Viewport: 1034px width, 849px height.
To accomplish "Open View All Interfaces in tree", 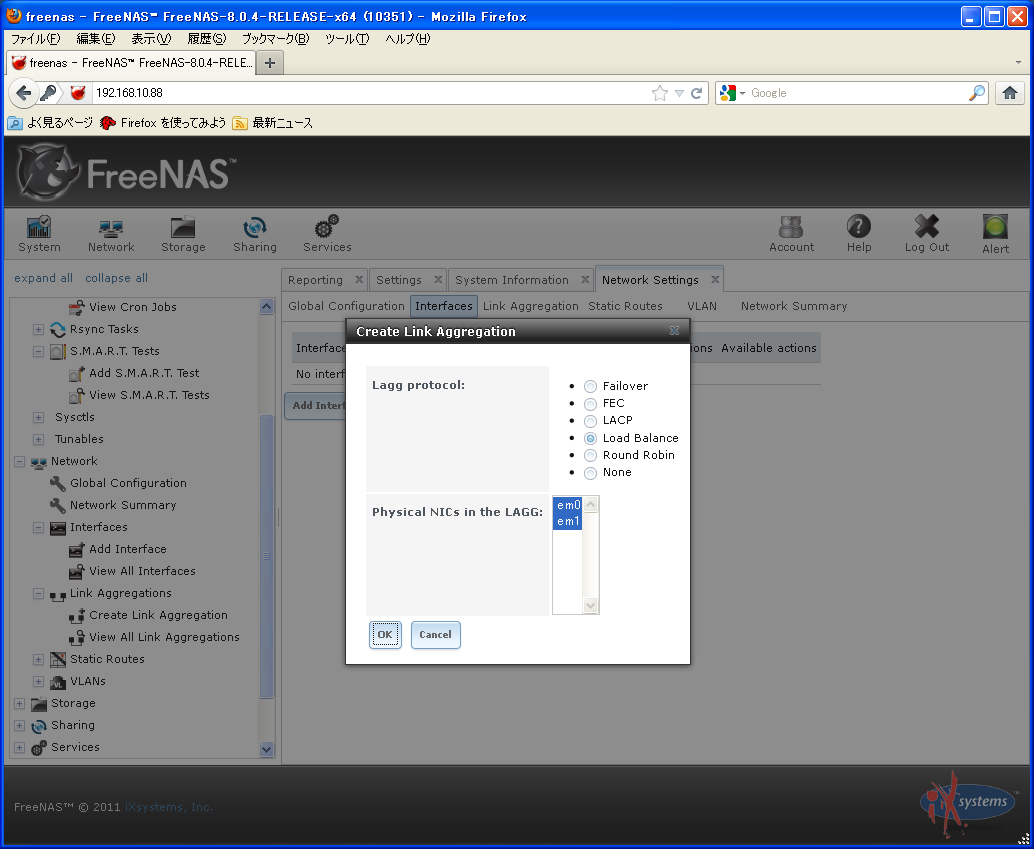I will click(142, 571).
